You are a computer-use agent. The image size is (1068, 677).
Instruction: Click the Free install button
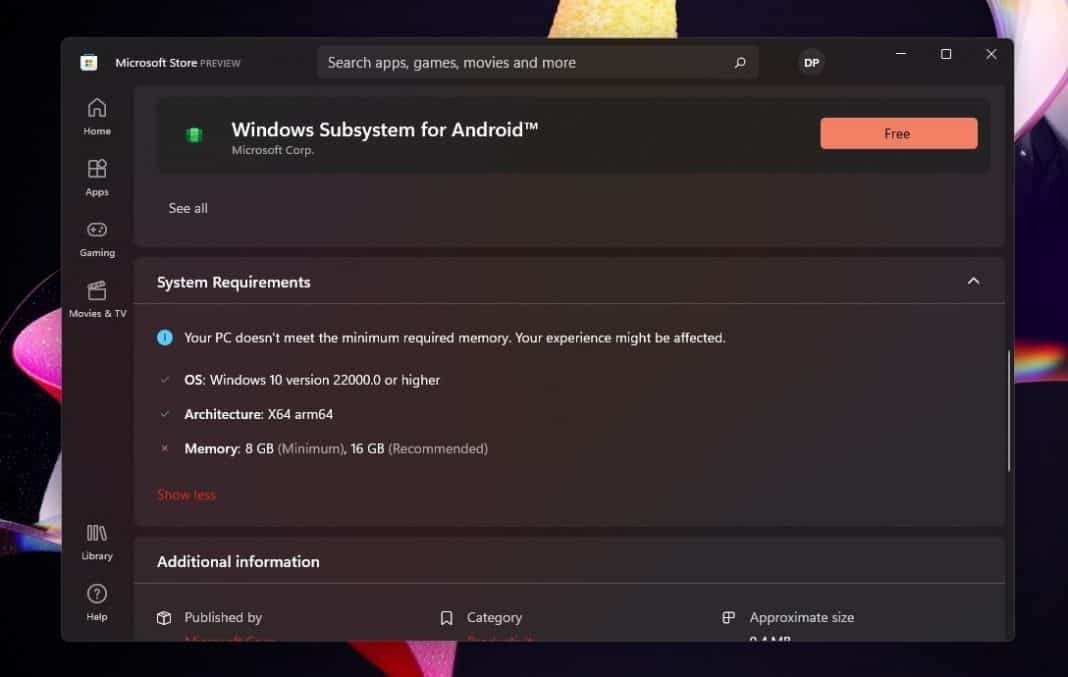tap(898, 133)
